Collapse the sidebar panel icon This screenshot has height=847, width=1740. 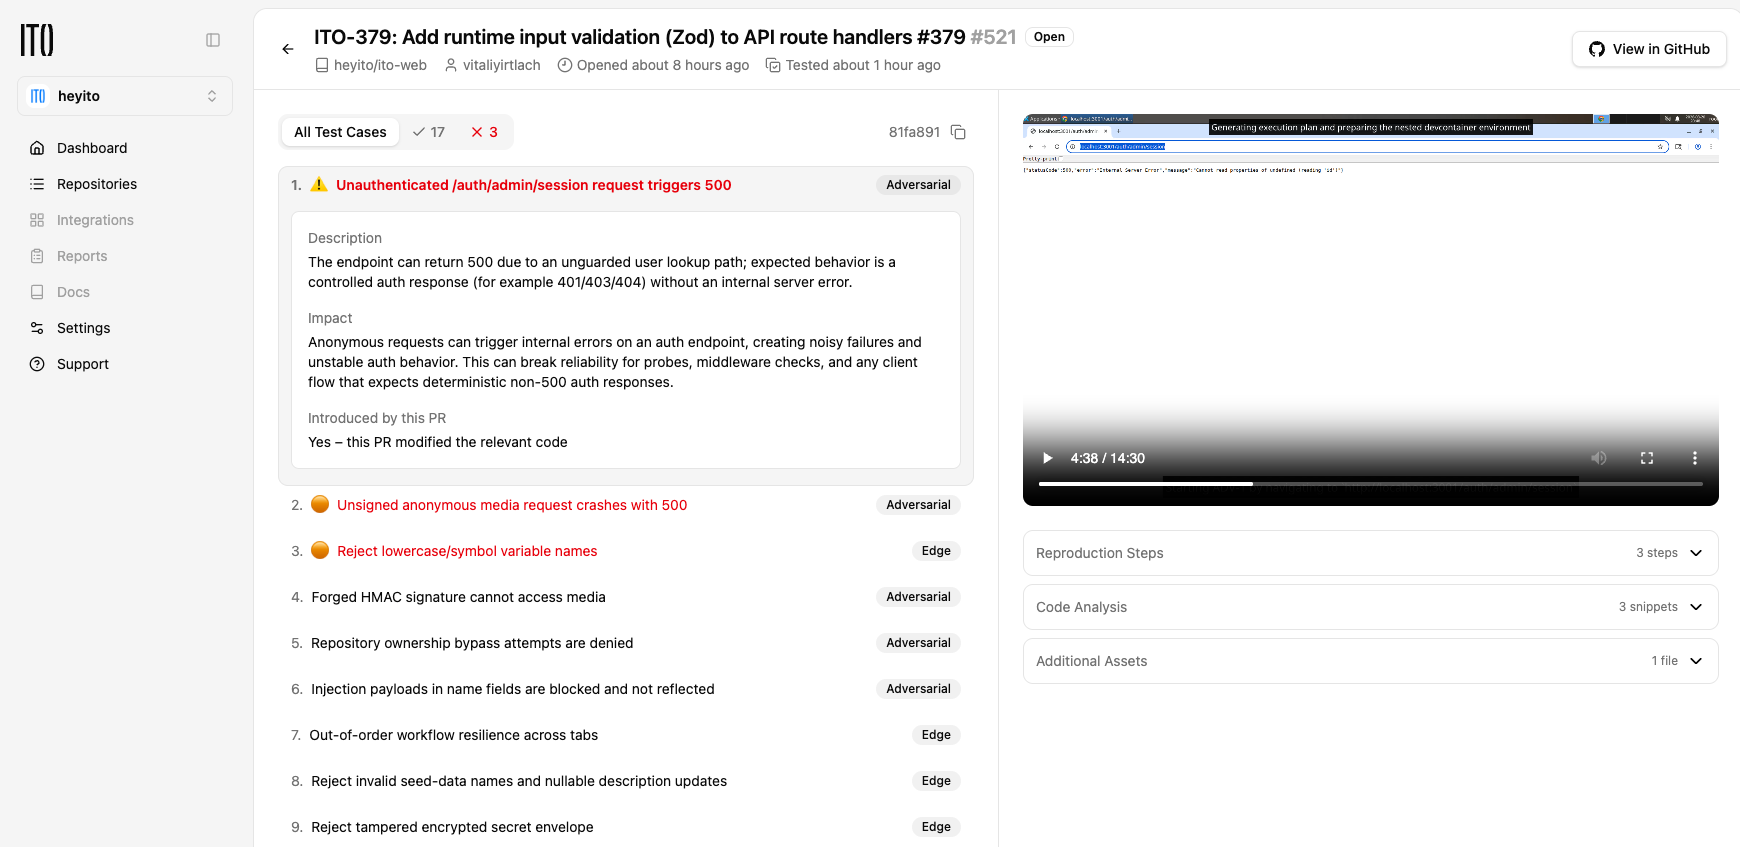(213, 40)
